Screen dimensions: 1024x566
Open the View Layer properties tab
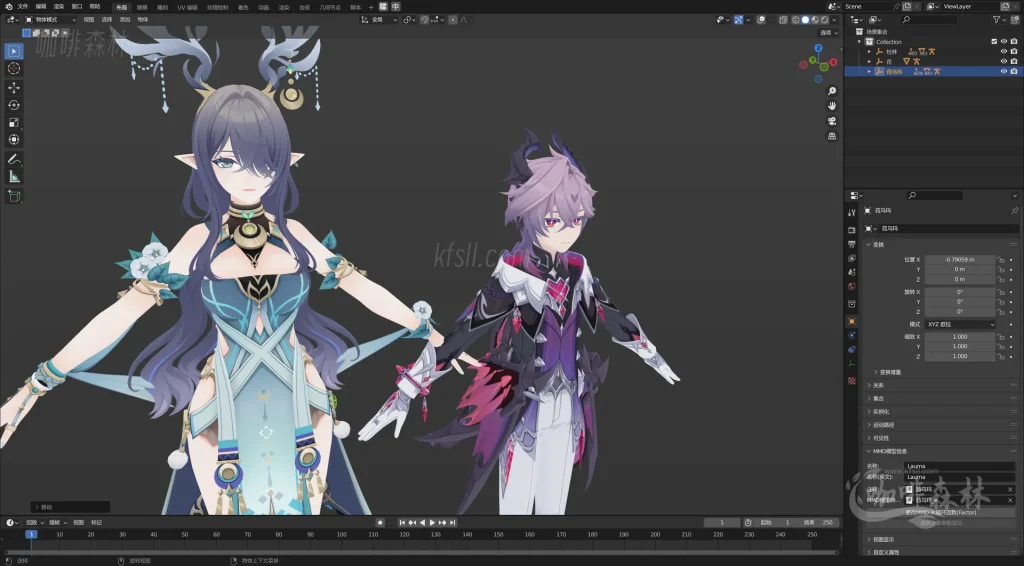(852, 259)
